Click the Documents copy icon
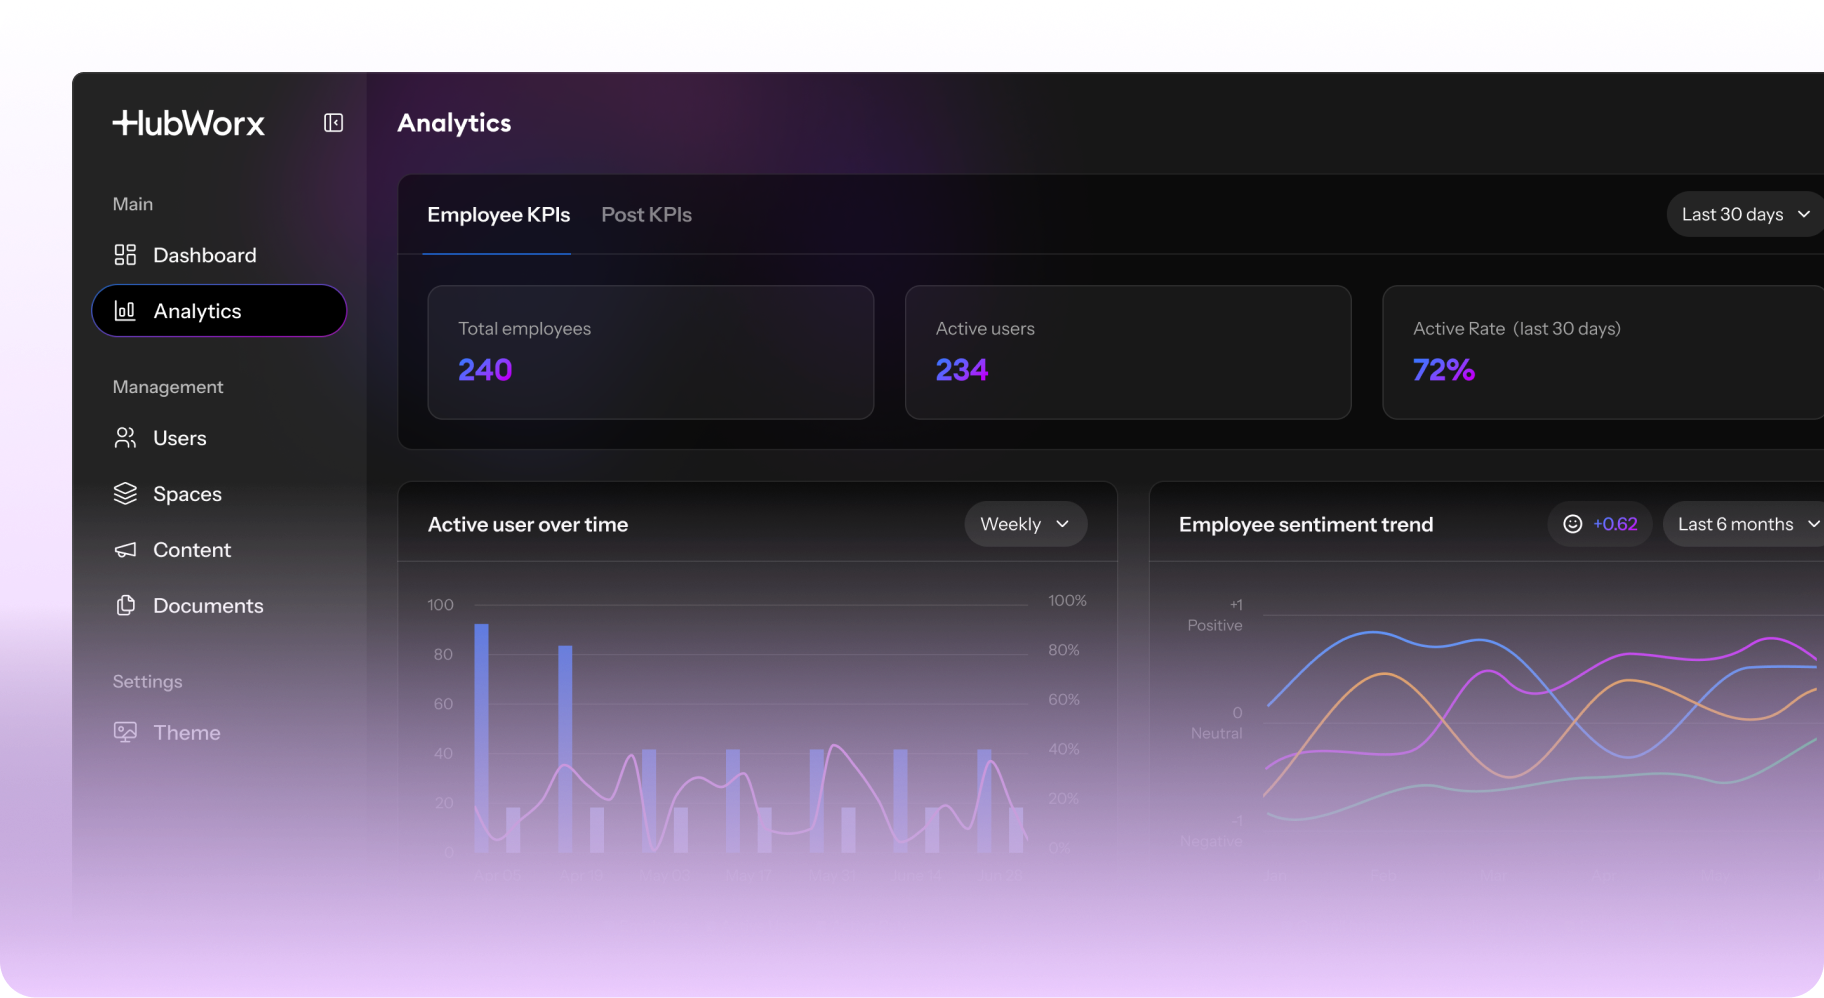This screenshot has height=998, width=1824. pyautogui.click(x=125, y=606)
